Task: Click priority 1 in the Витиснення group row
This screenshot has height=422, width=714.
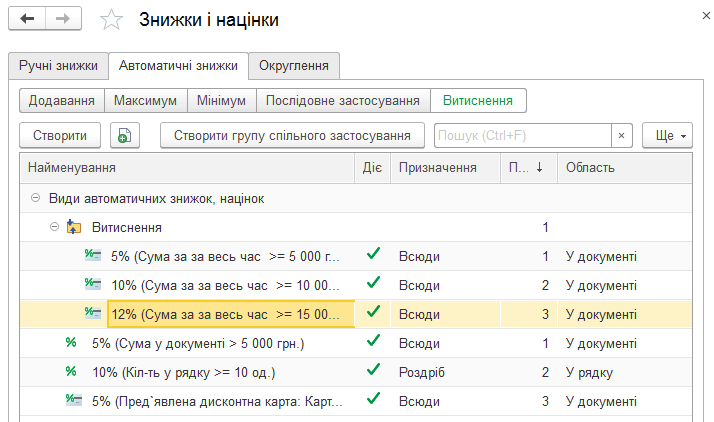Action: click(545, 227)
